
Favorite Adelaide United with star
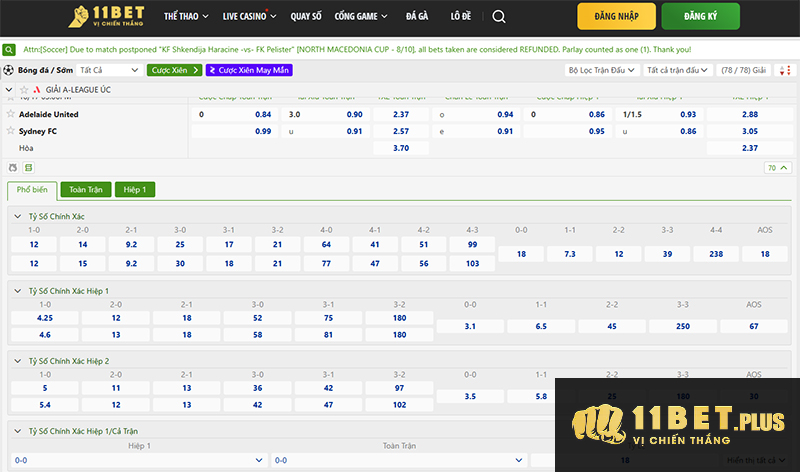(10, 115)
